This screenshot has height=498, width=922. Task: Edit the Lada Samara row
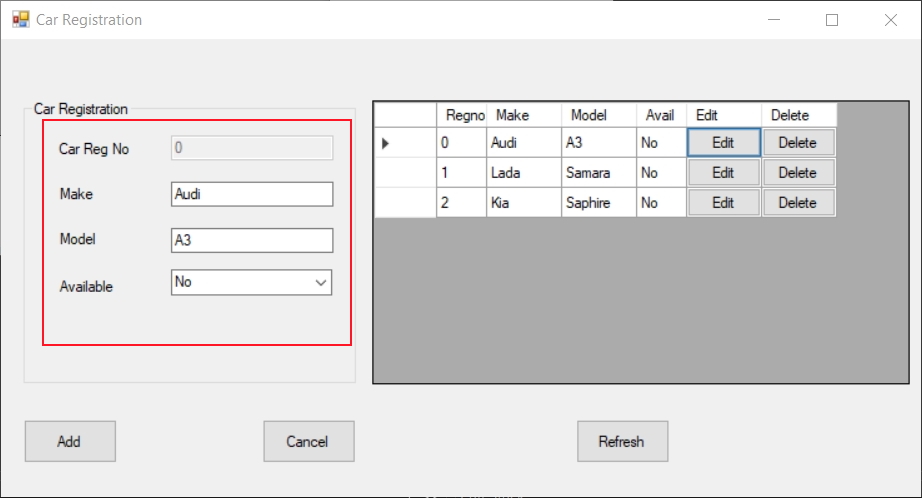(x=723, y=173)
